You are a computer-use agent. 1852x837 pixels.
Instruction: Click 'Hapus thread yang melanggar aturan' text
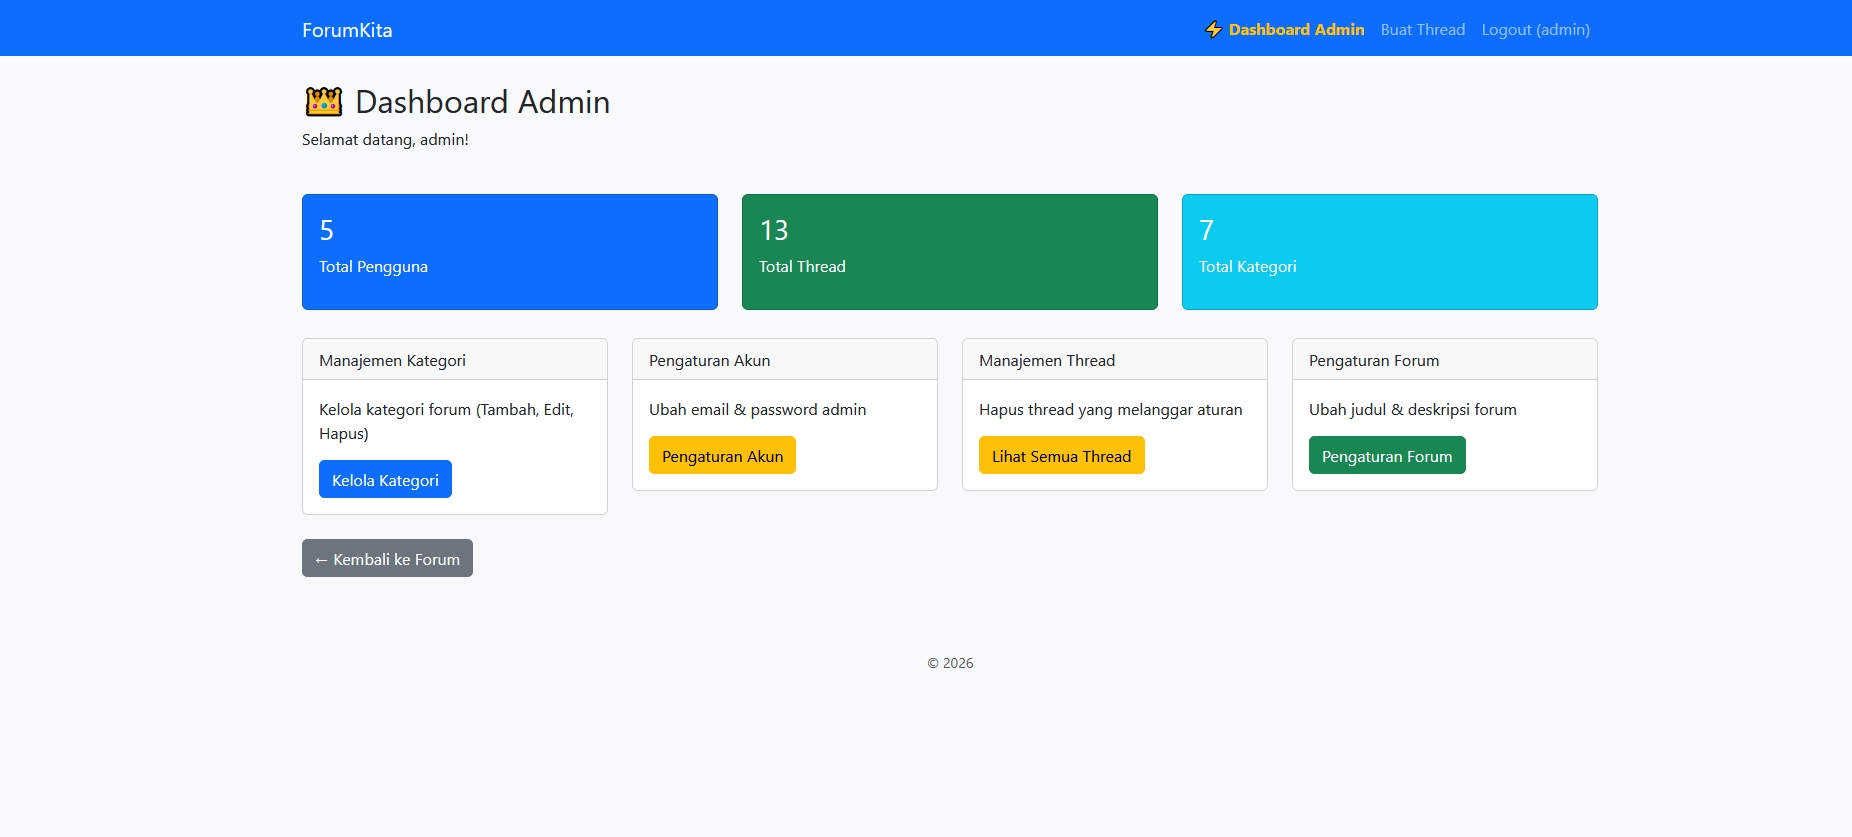[1110, 410]
